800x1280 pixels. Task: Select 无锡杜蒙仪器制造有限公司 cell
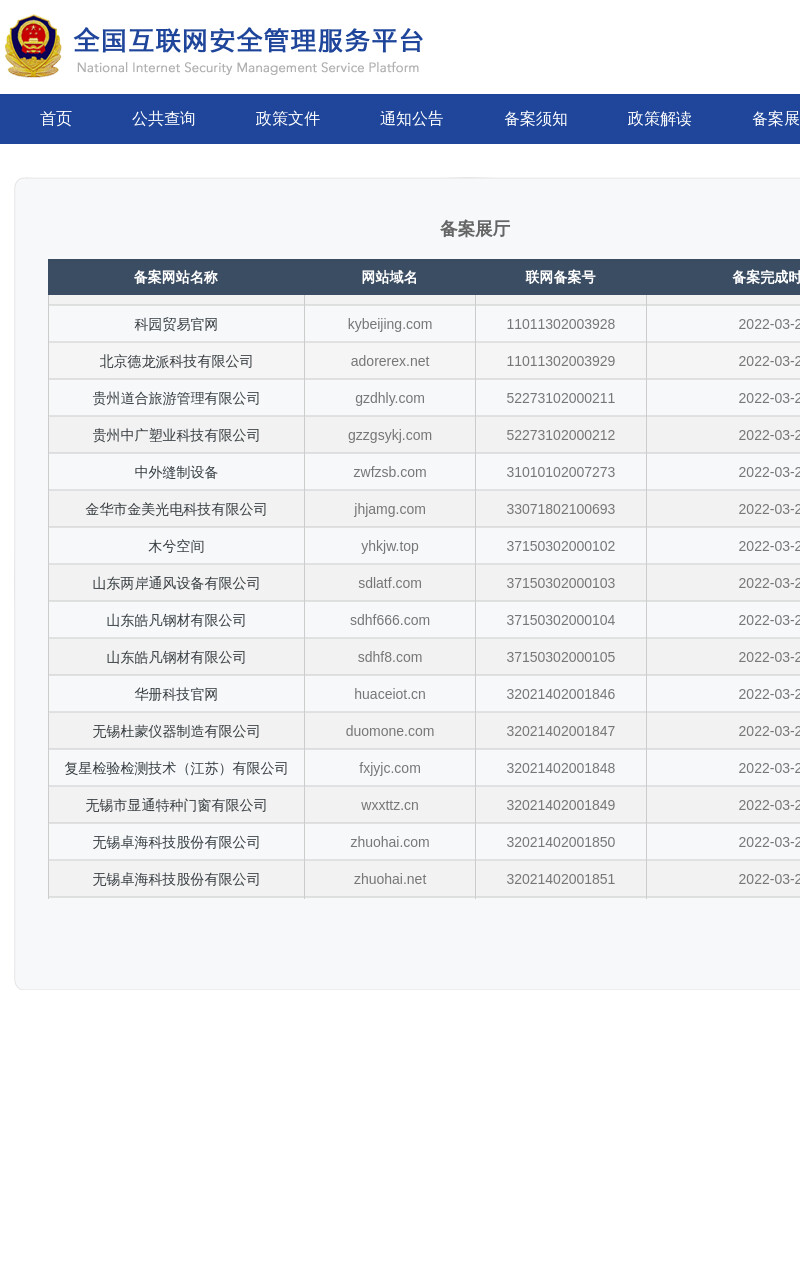(x=176, y=731)
